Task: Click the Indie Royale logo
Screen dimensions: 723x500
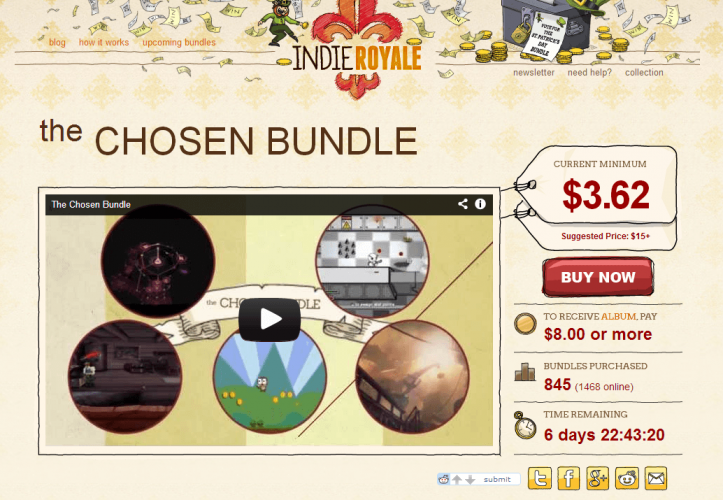Action: (356, 51)
